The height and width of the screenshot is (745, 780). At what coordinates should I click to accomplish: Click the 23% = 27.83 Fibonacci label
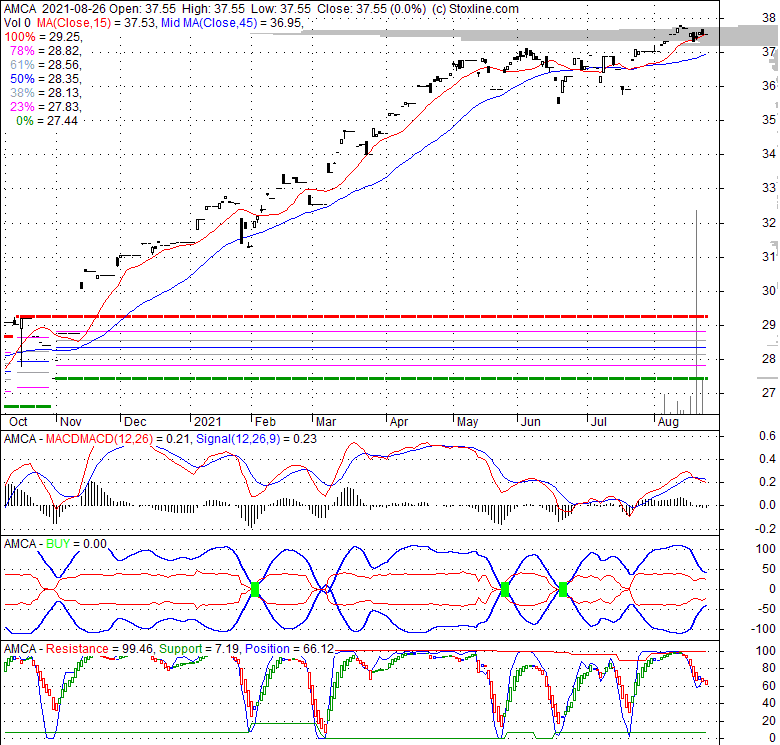45,106
